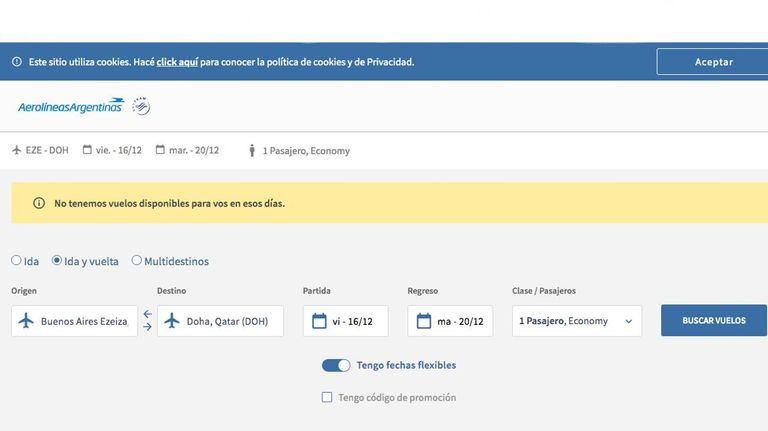Select the Ida y vuelta radio button
The height and width of the screenshot is (431, 768).
[x=57, y=260]
